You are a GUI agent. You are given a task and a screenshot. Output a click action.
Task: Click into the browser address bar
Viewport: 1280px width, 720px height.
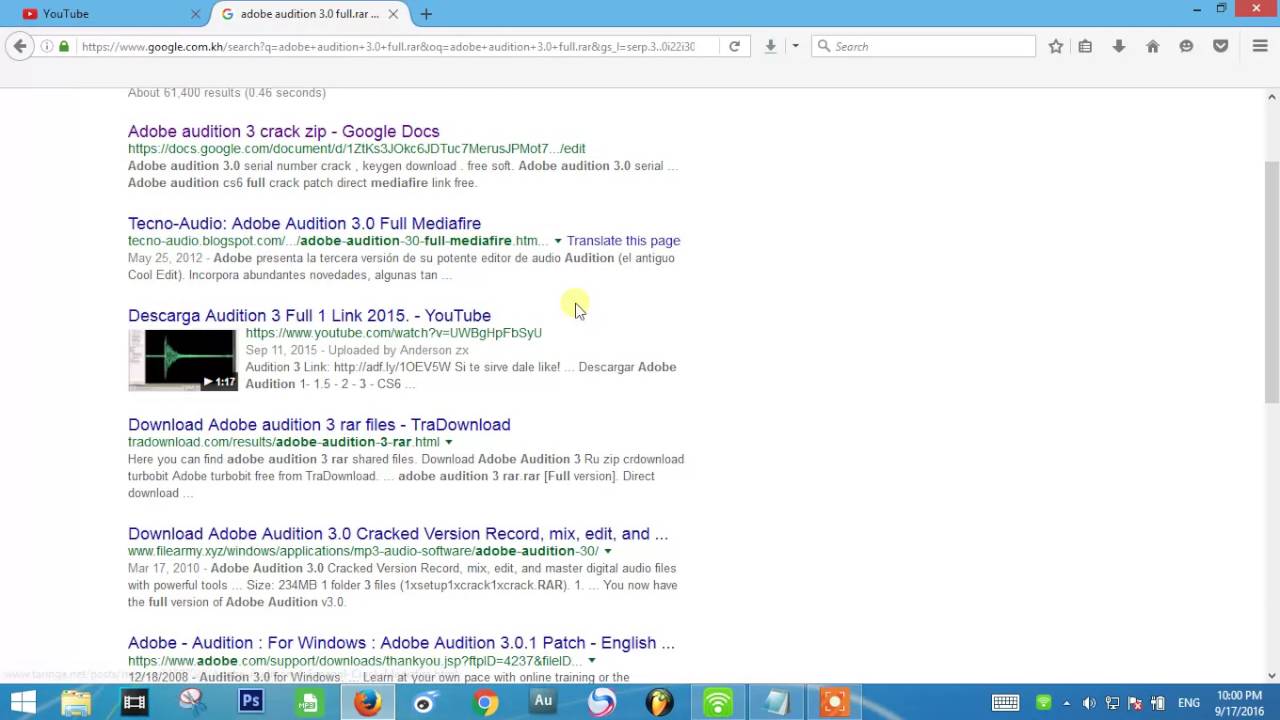388,46
